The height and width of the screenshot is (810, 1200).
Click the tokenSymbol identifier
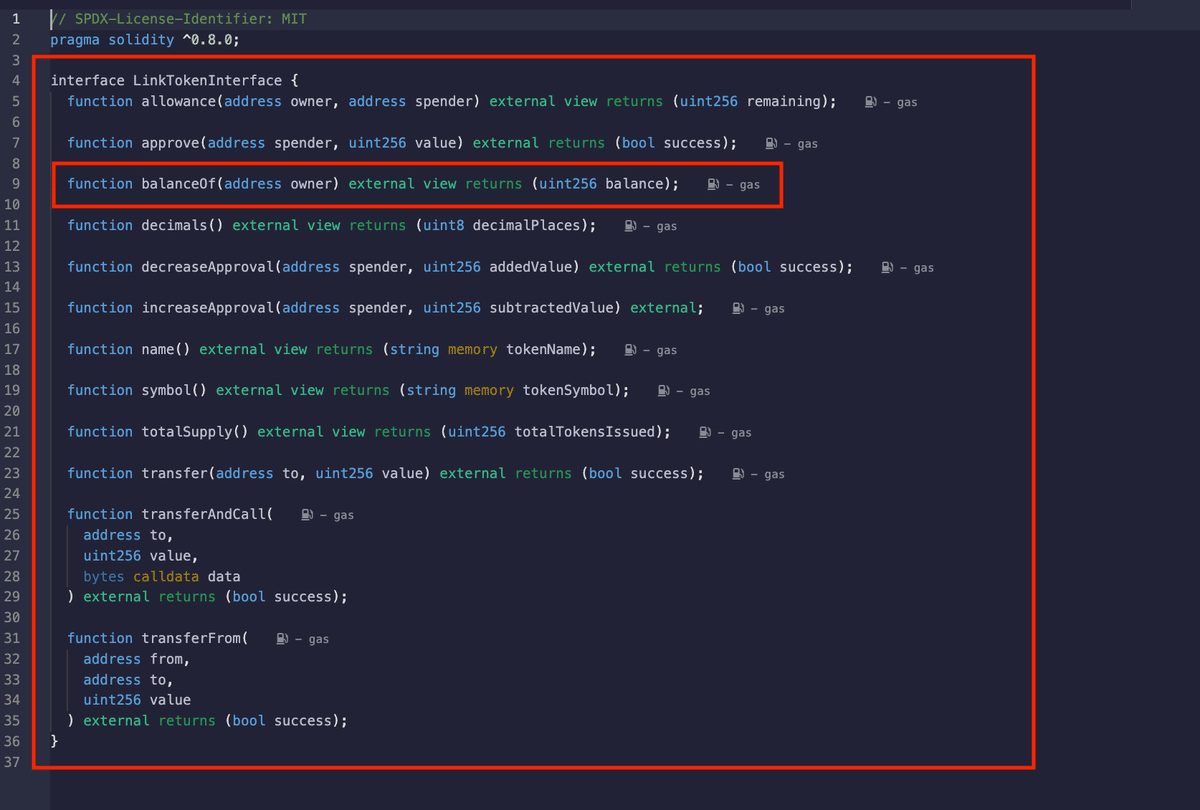pyautogui.click(x=569, y=390)
